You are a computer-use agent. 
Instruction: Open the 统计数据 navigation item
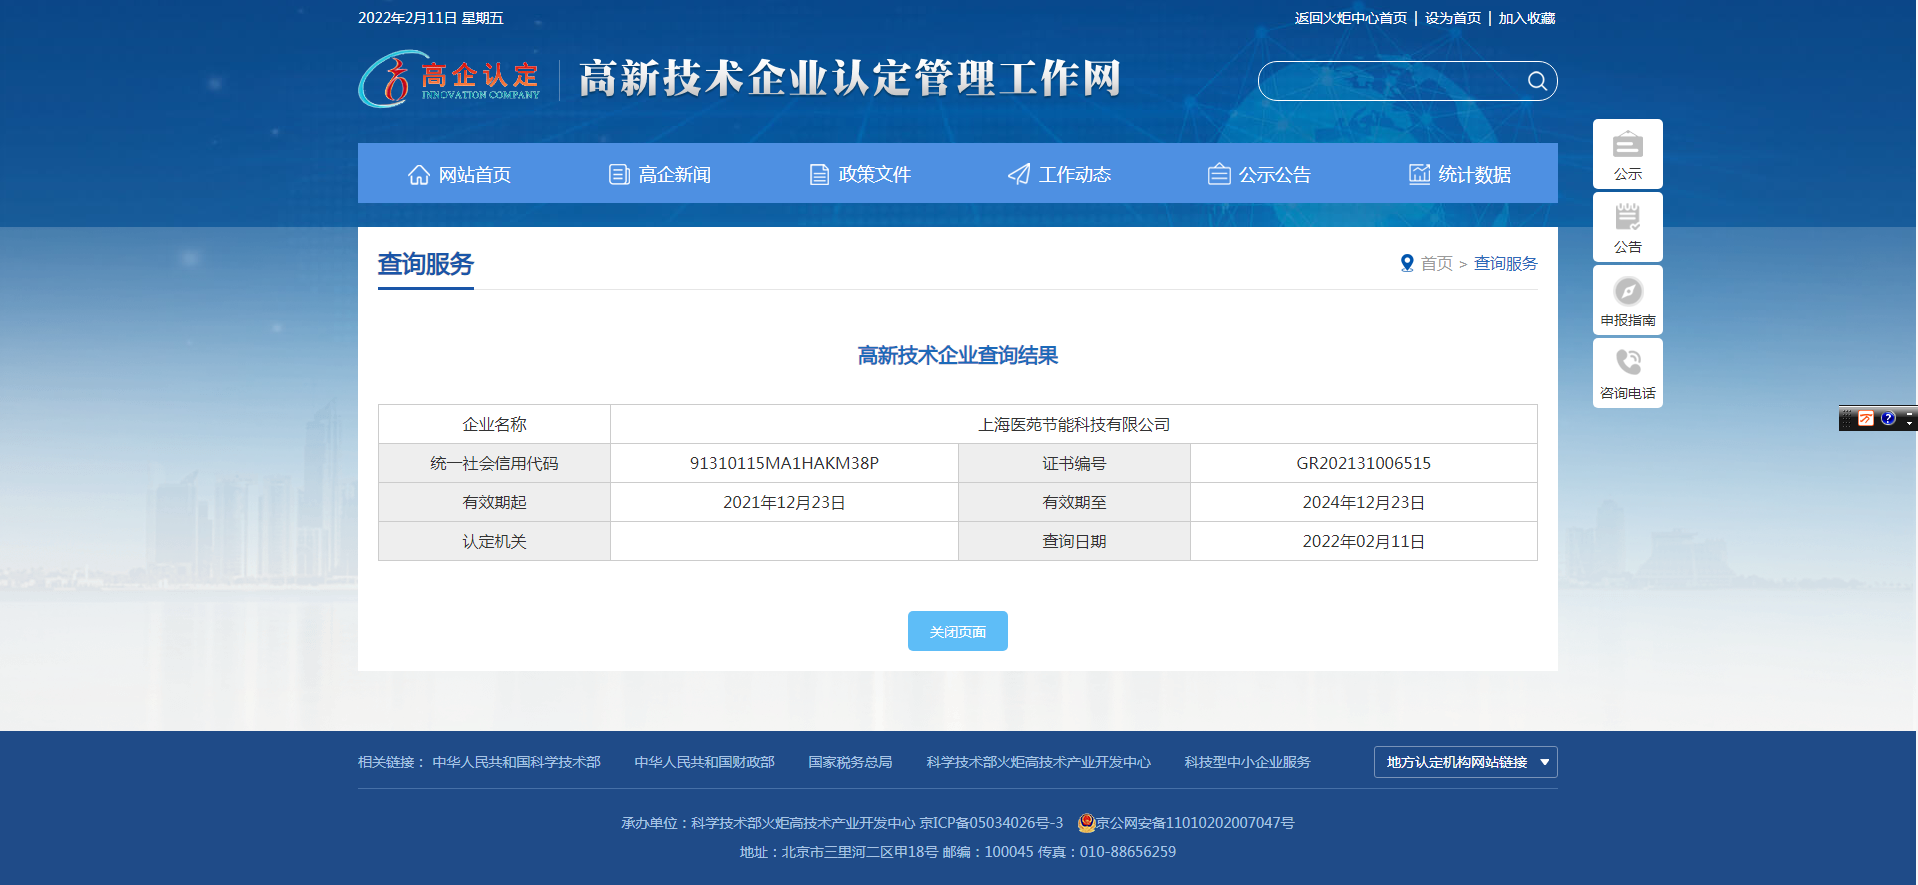click(x=1459, y=174)
